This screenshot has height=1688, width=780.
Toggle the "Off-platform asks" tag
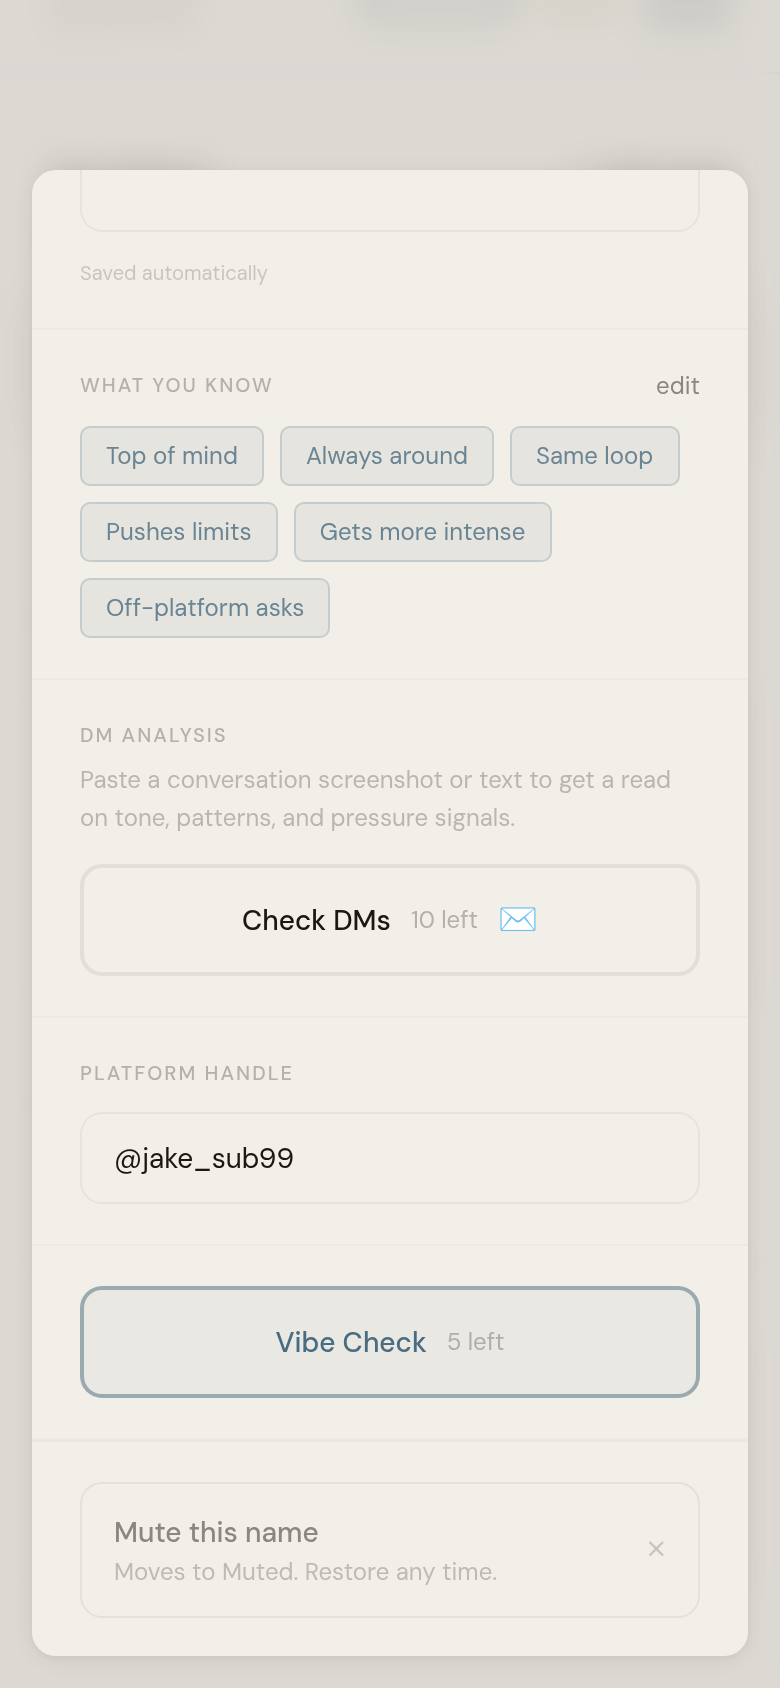point(205,608)
